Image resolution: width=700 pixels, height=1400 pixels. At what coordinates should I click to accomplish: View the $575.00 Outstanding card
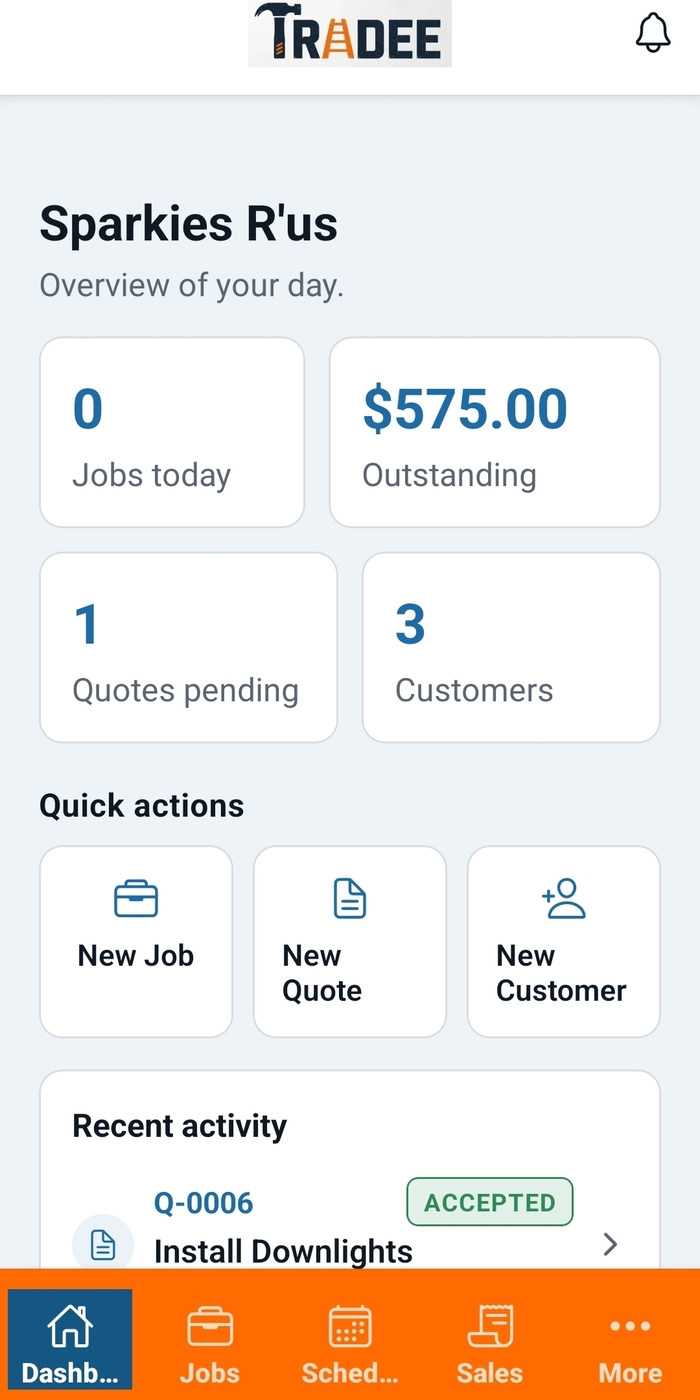point(495,432)
